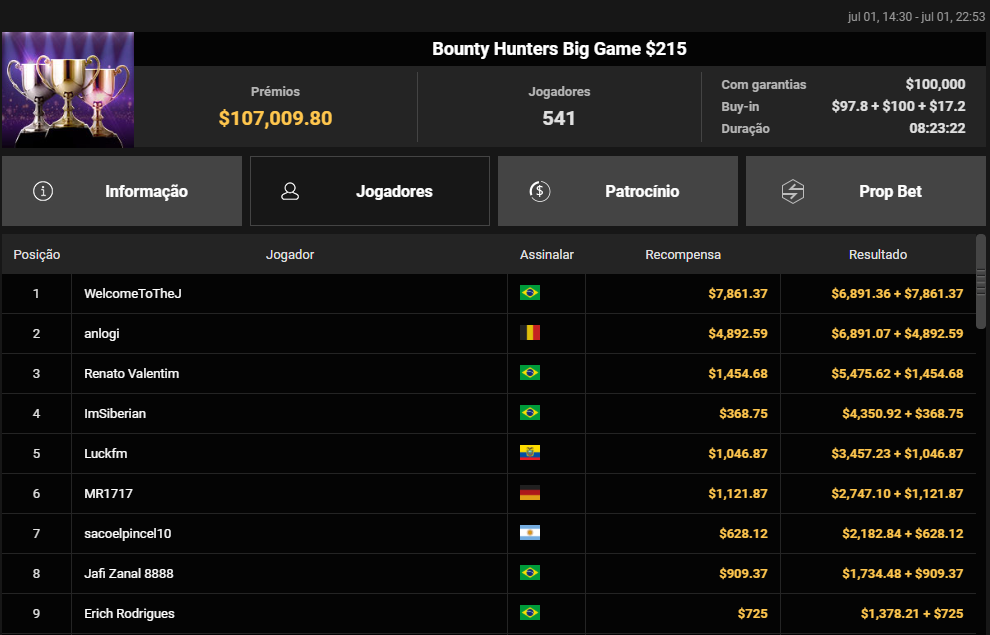Viewport: 990px width, 635px height.
Task: Click the hexagon swap icon on Prop Bet
Action: pos(792,191)
